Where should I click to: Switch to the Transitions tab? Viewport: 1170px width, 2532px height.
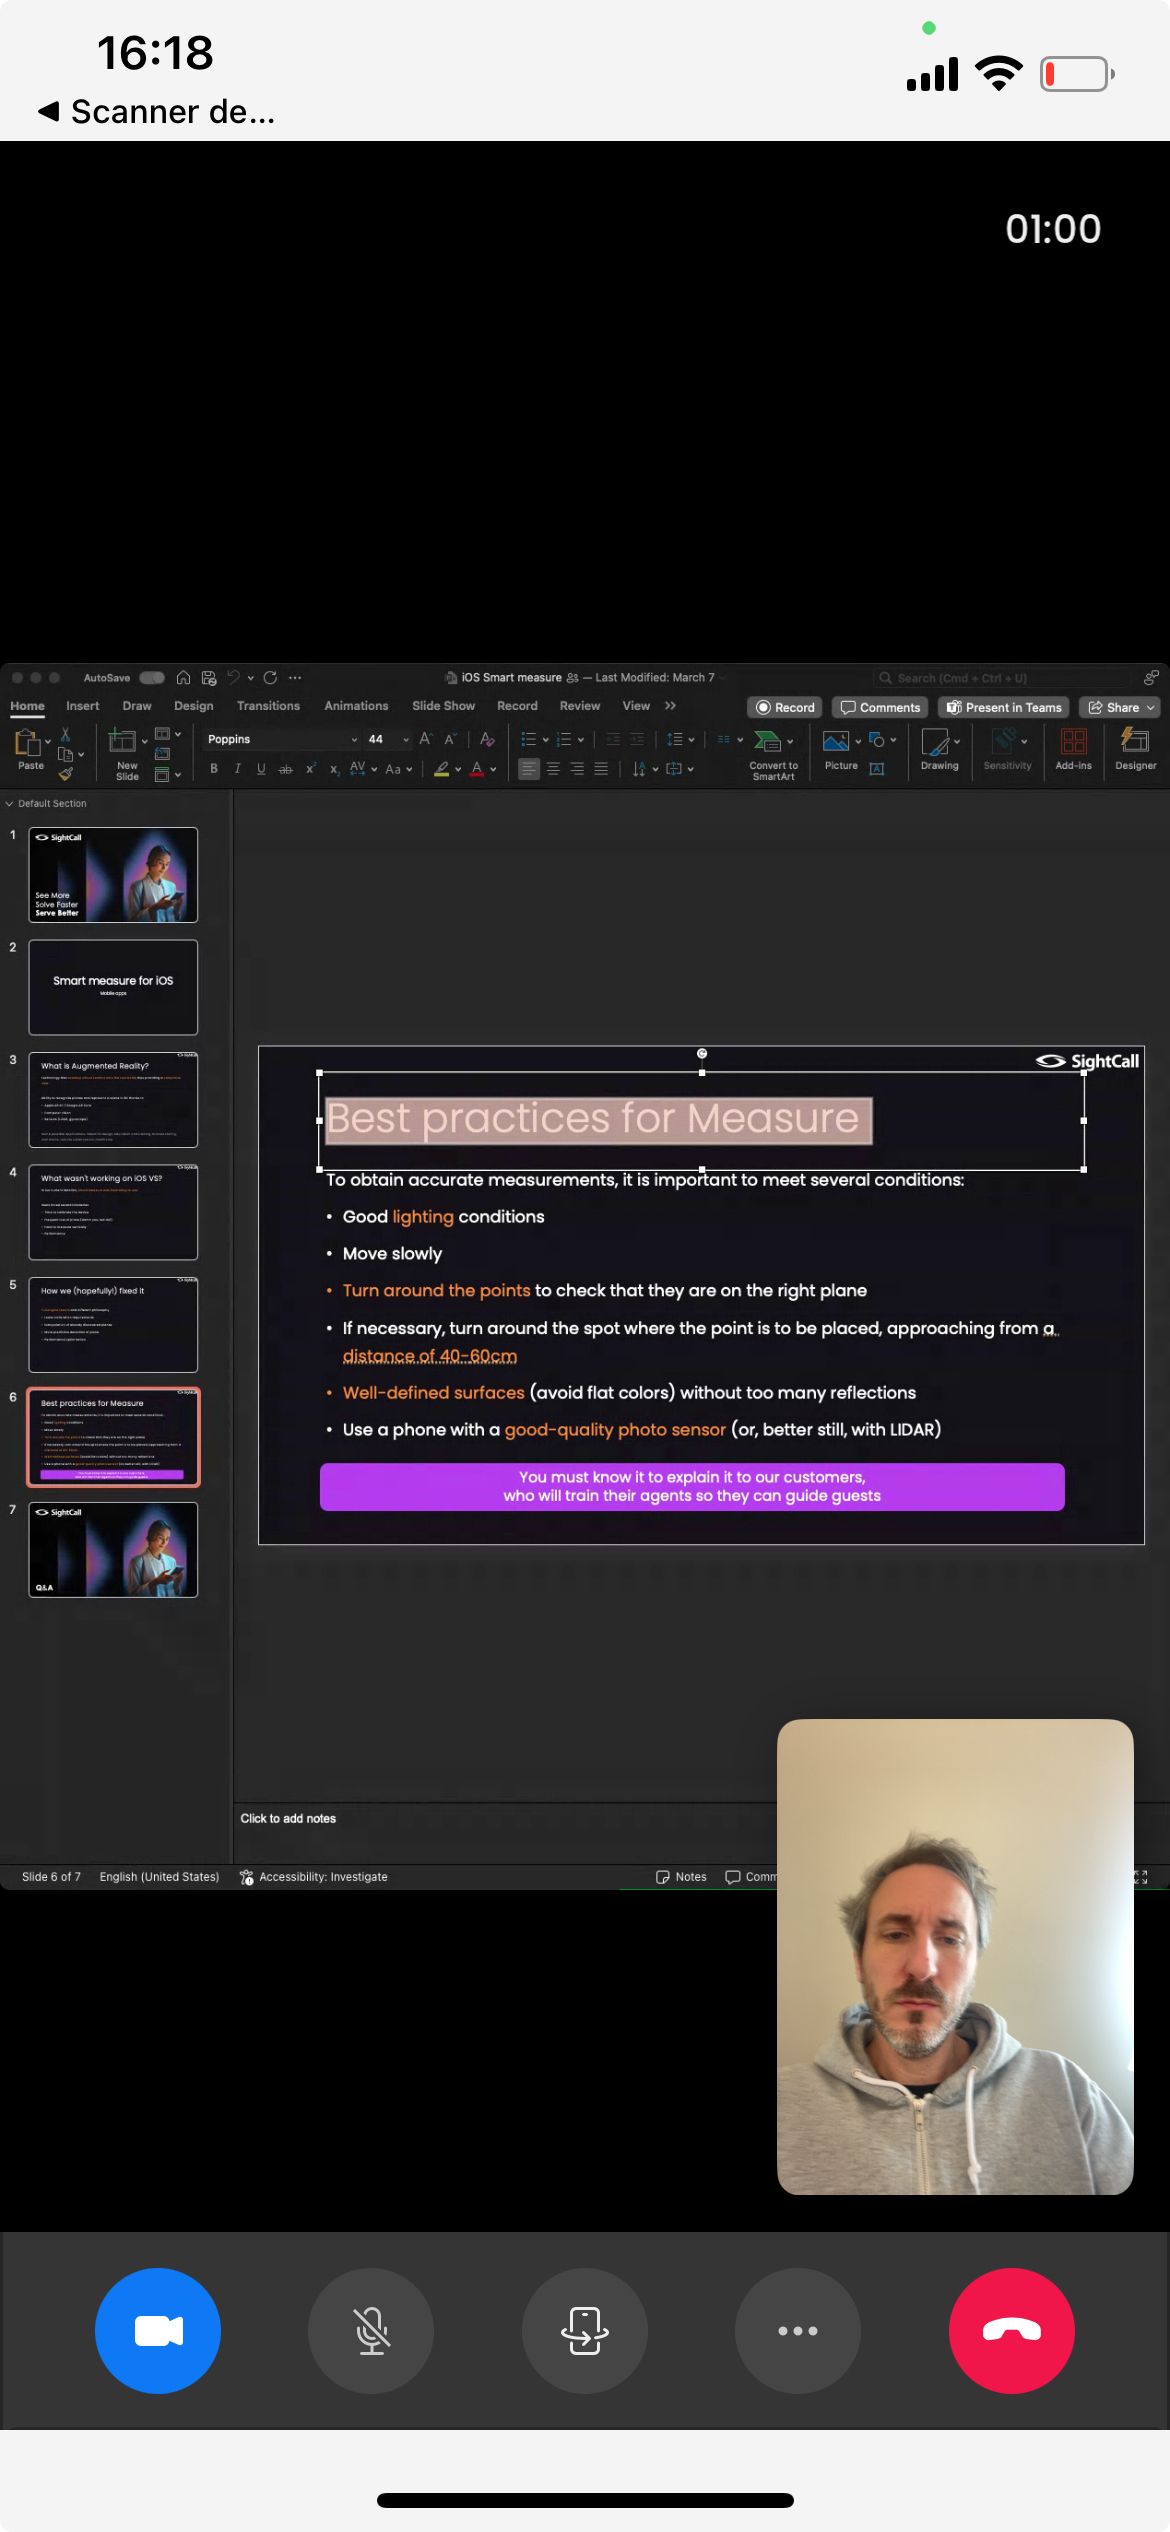[268, 705]
